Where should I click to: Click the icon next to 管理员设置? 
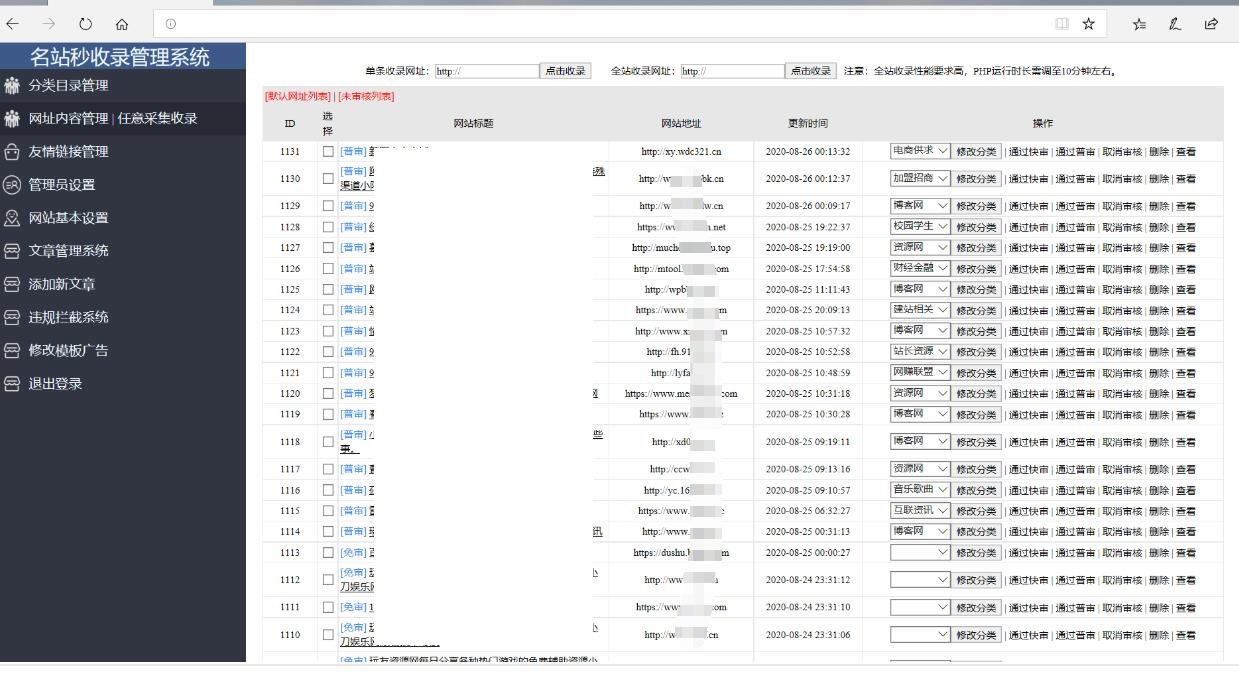point(12,185)
